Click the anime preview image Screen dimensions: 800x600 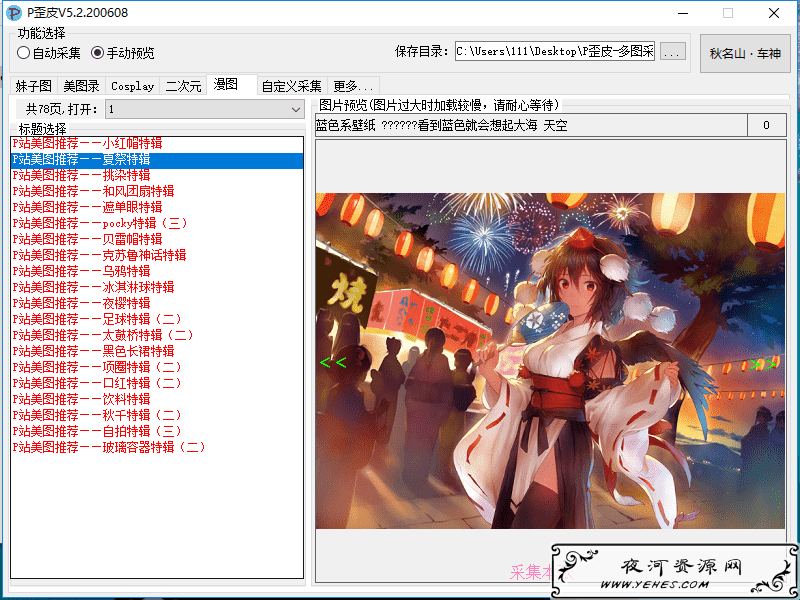(550, 361)
